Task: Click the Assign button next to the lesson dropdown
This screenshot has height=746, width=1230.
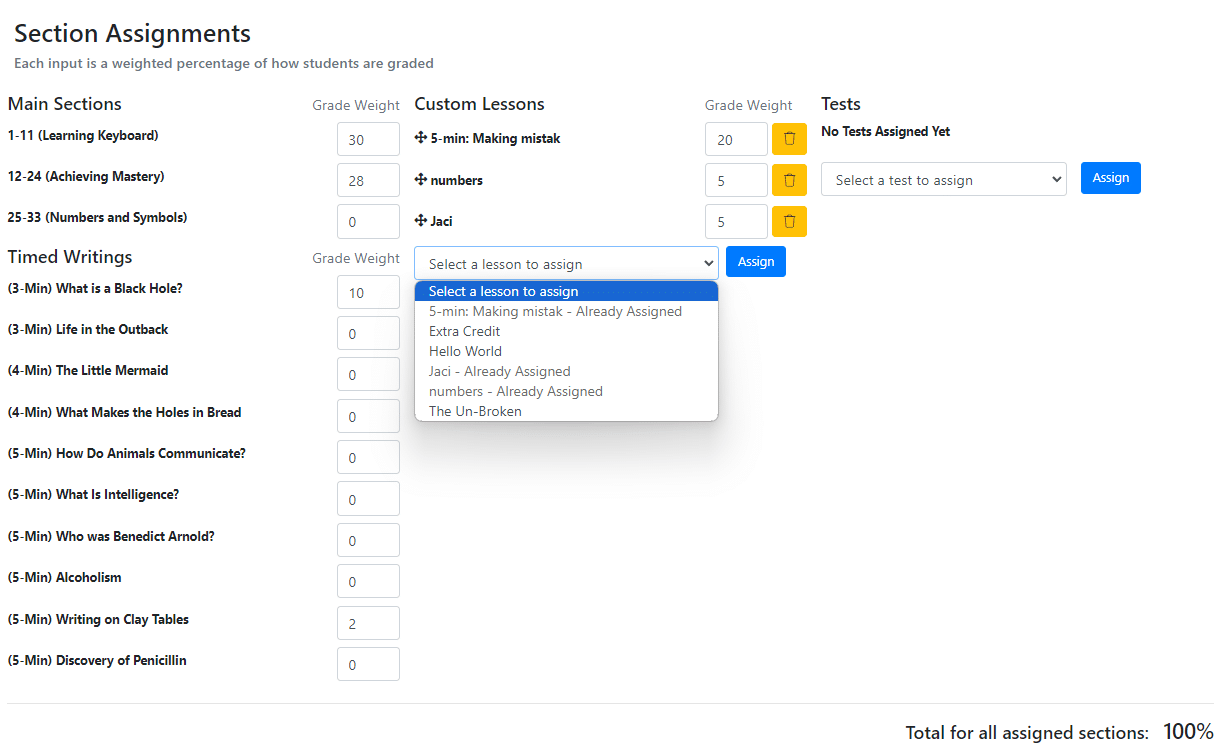Action: 755,261
